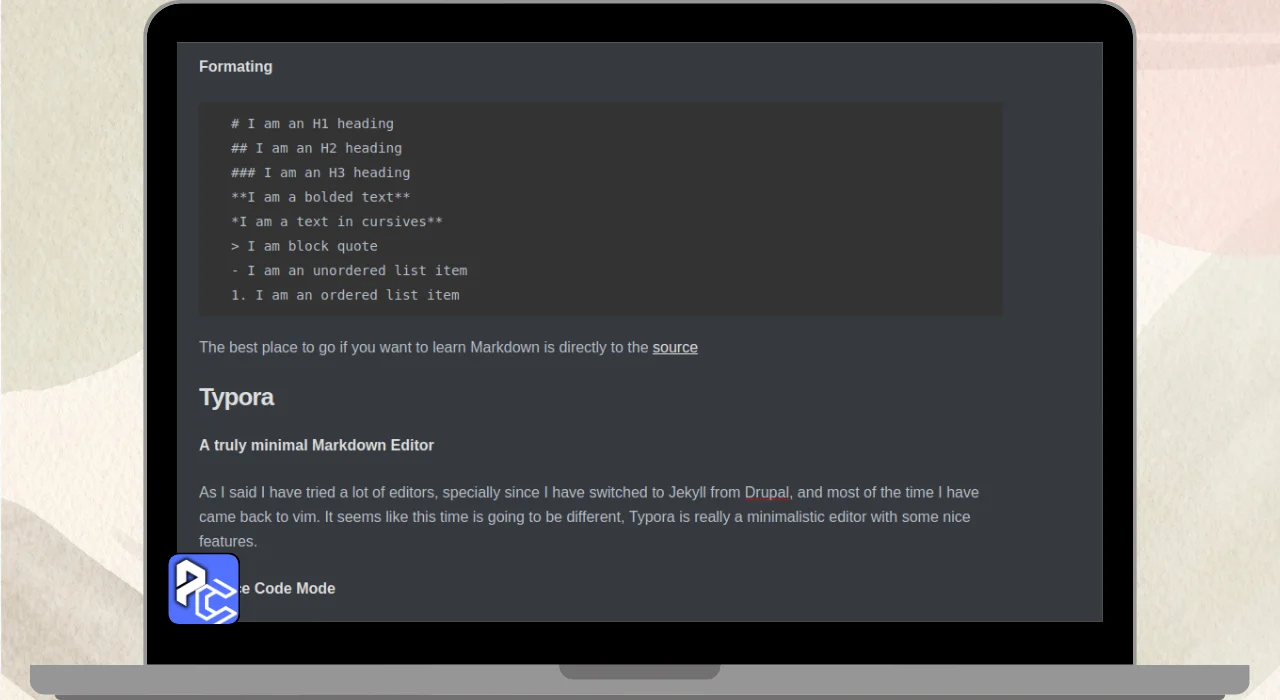Viewport: 1280px width, 700px height.
Task: Click the misspelled word "Drupal"
Action: (767, 492)
